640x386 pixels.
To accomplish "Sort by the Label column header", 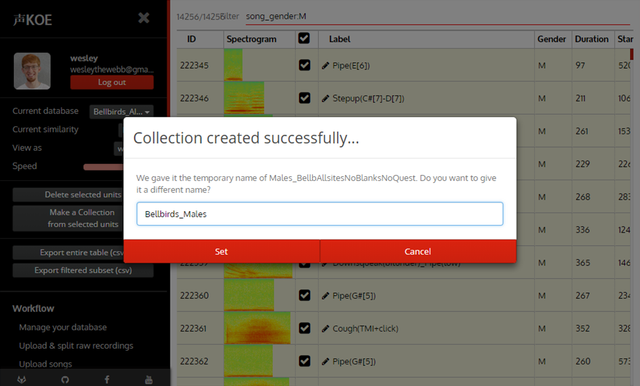I will (x=340, y=39).
